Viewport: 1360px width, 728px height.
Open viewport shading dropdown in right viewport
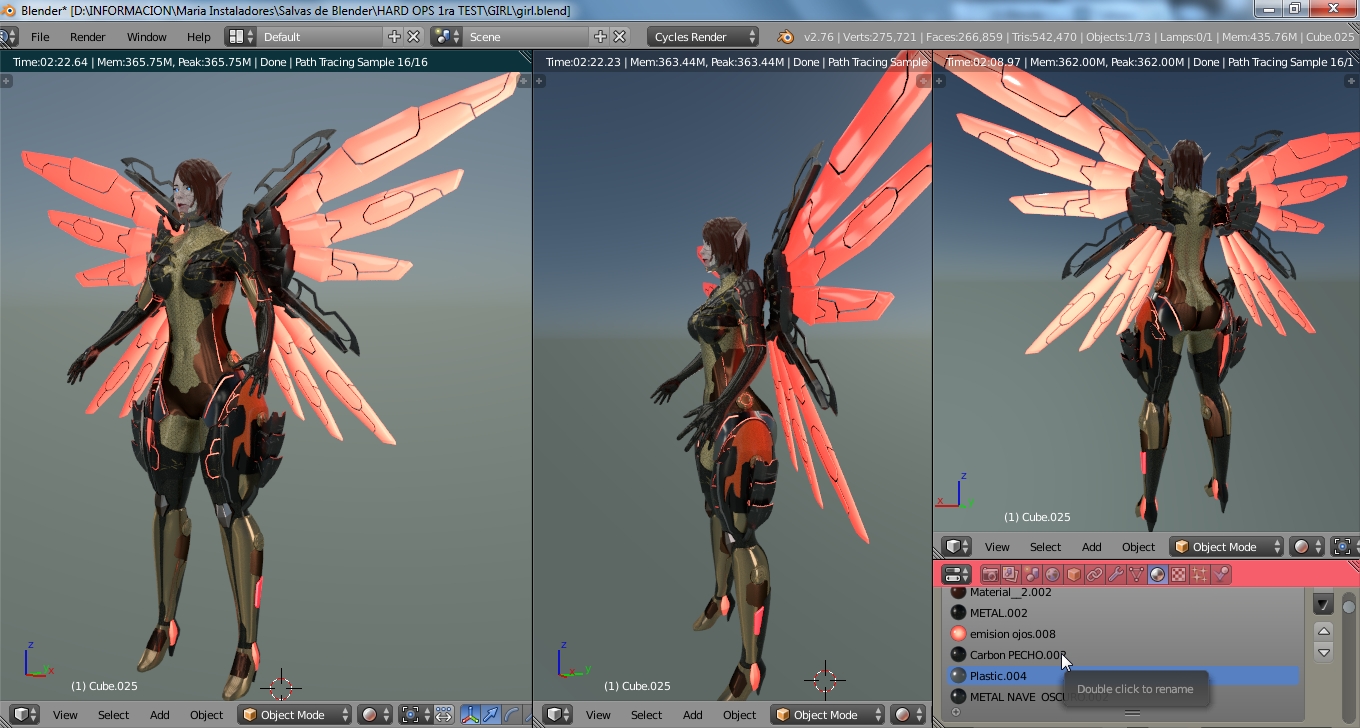point(1307,547)
